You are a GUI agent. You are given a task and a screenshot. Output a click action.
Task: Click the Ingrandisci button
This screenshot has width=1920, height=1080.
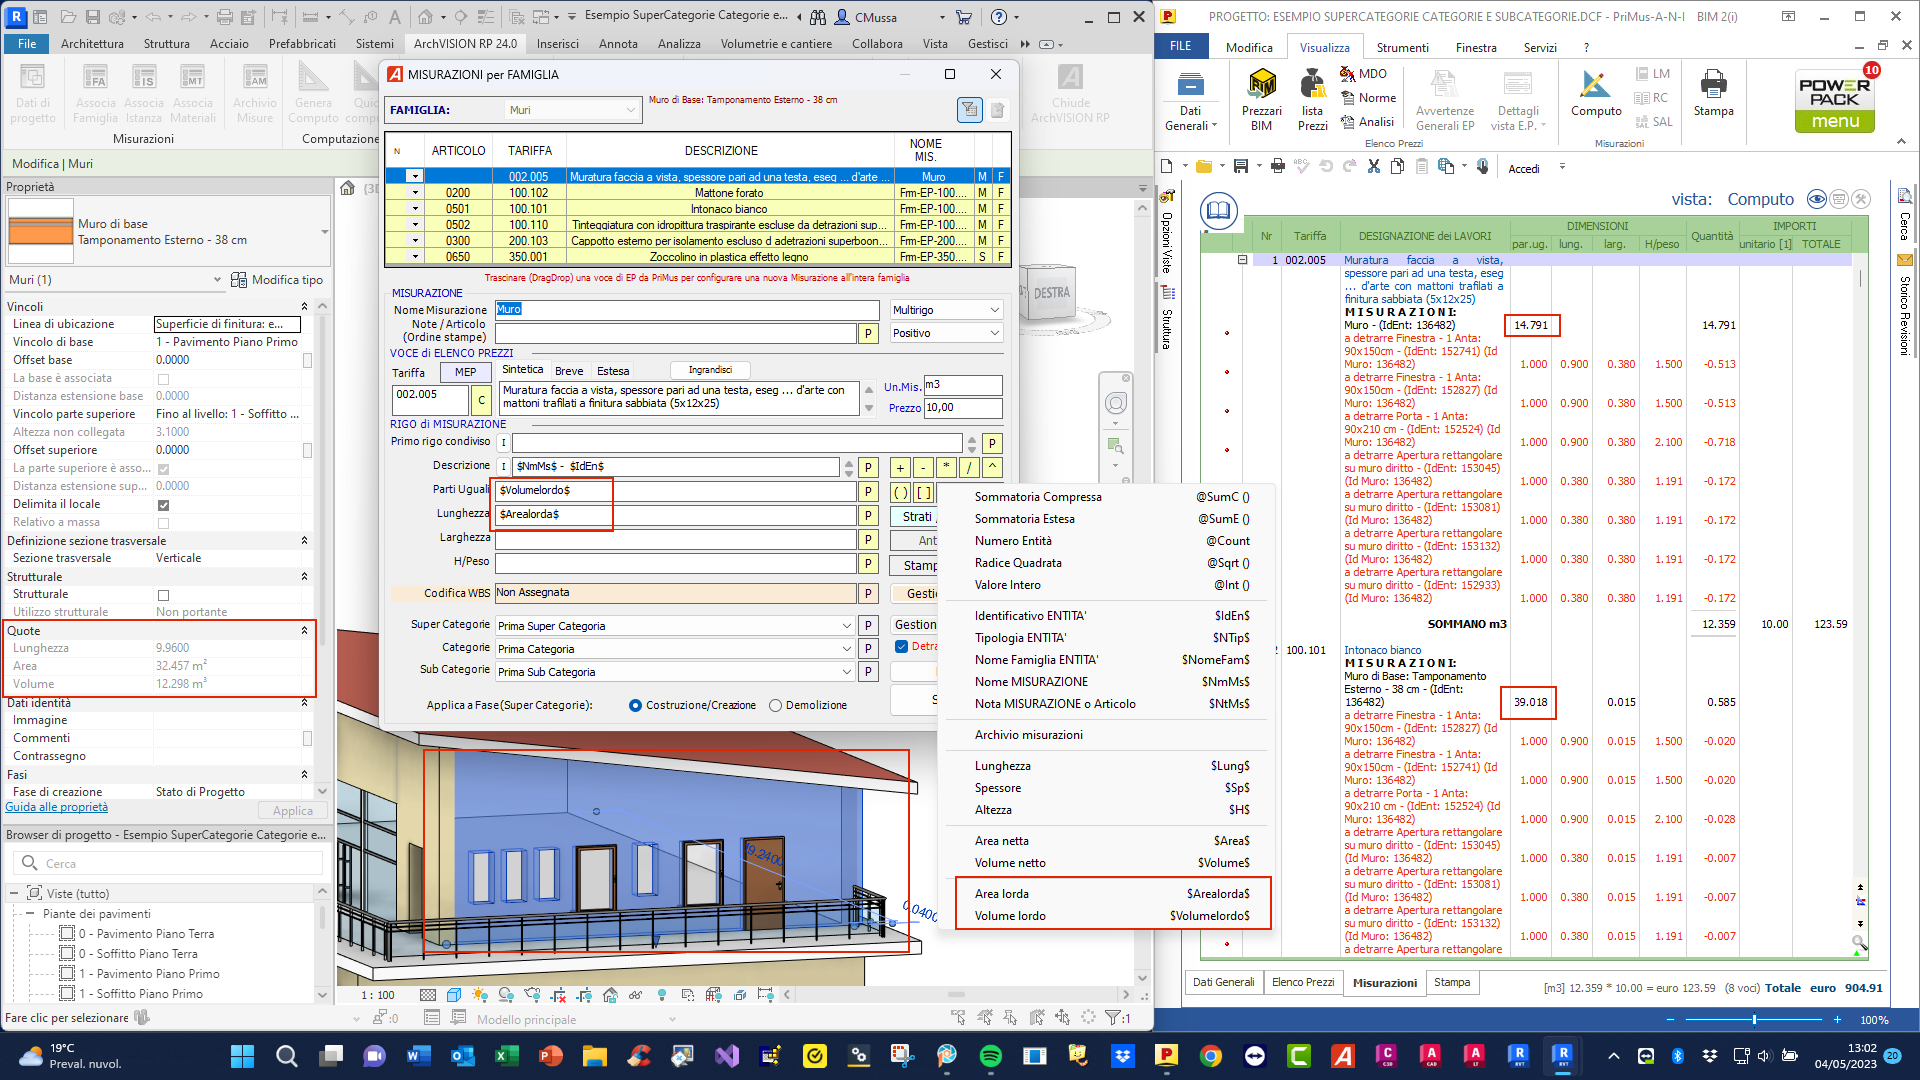click(710, 370)
